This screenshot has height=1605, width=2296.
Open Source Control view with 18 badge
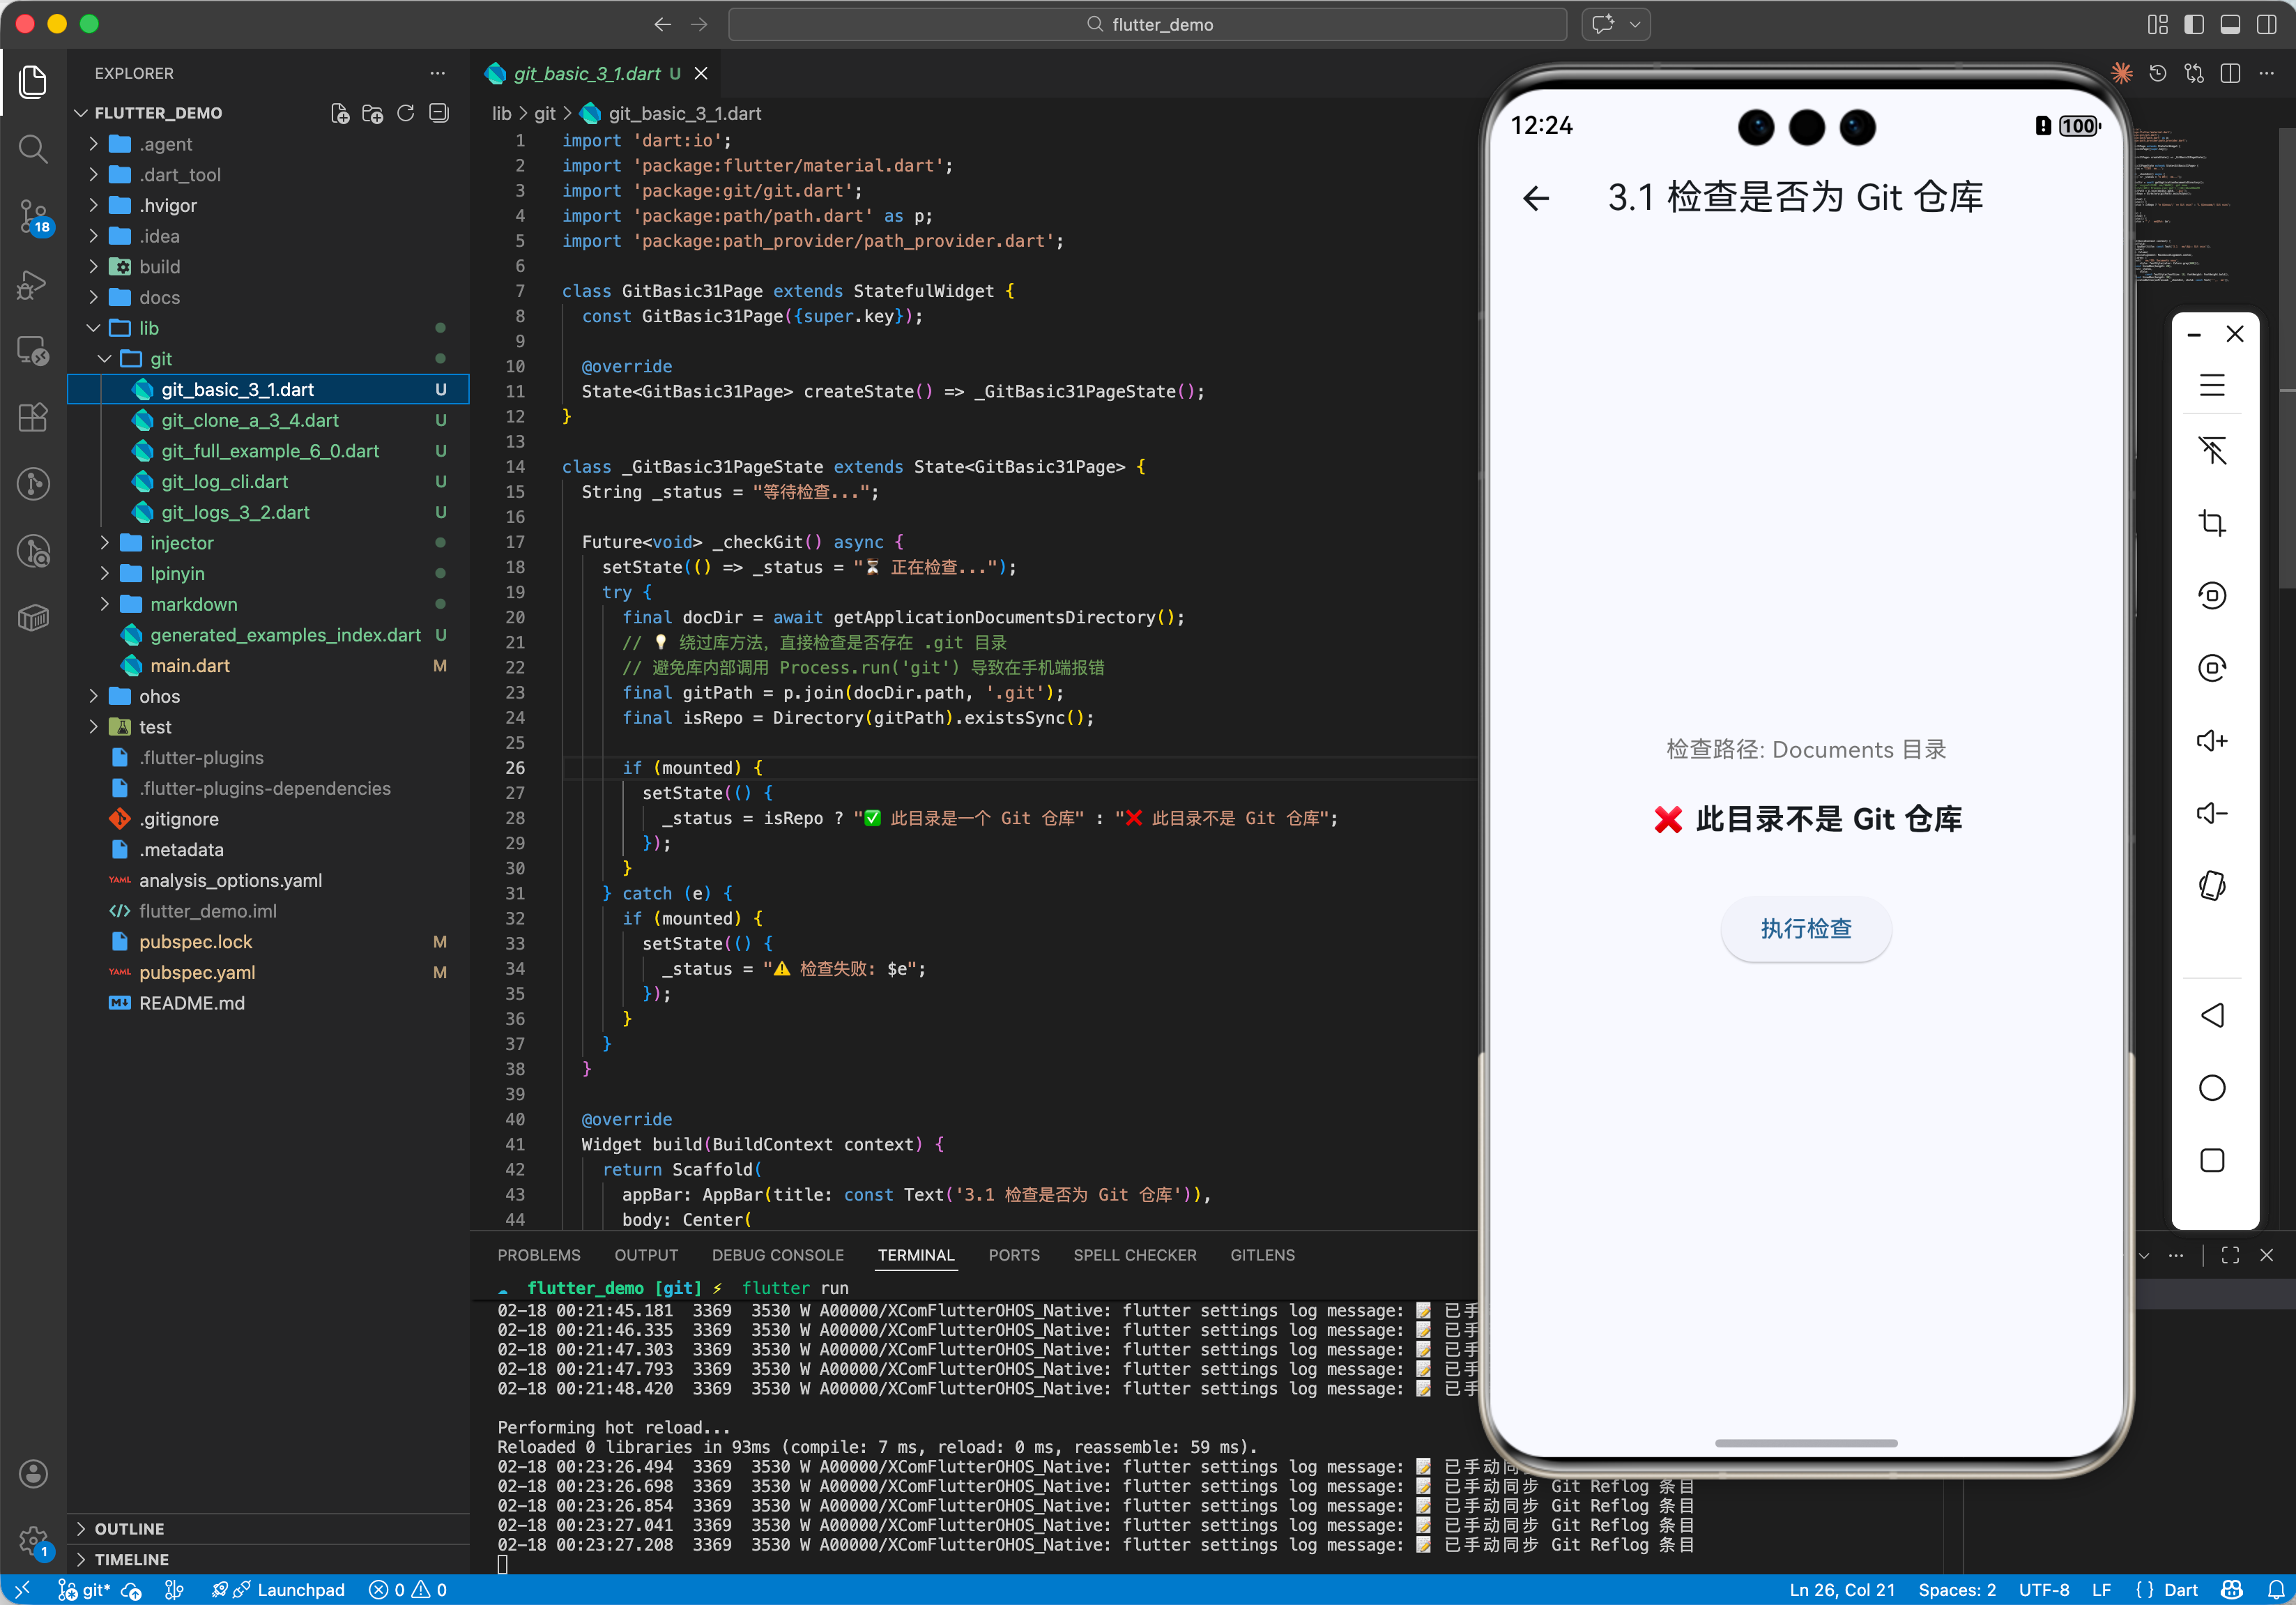(x=33, y=215)
